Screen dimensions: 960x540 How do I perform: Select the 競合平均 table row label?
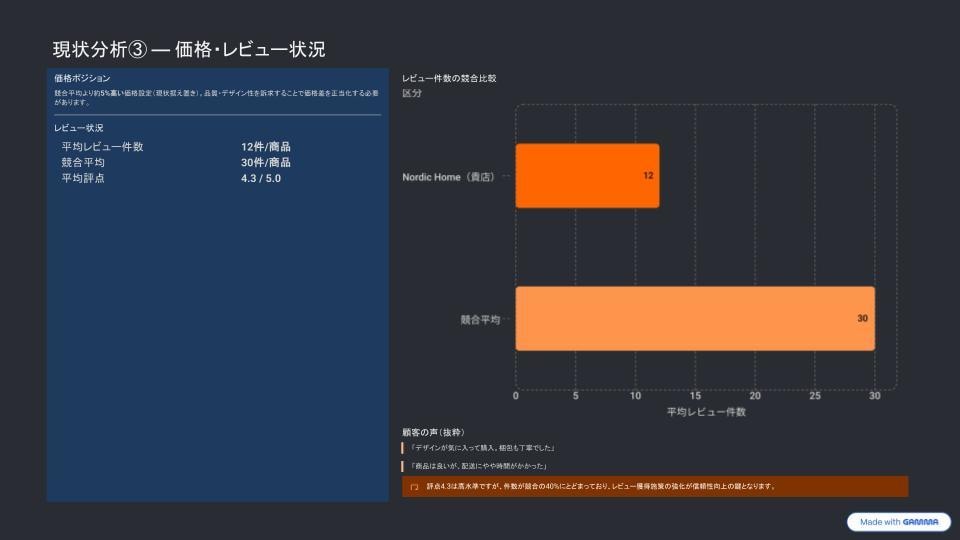tap(83, 162)
